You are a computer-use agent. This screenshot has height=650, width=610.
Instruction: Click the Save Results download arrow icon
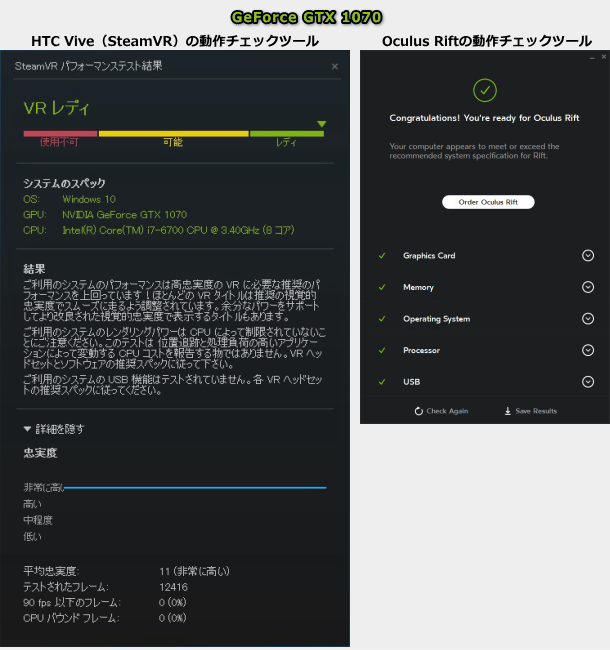(508, 411)
